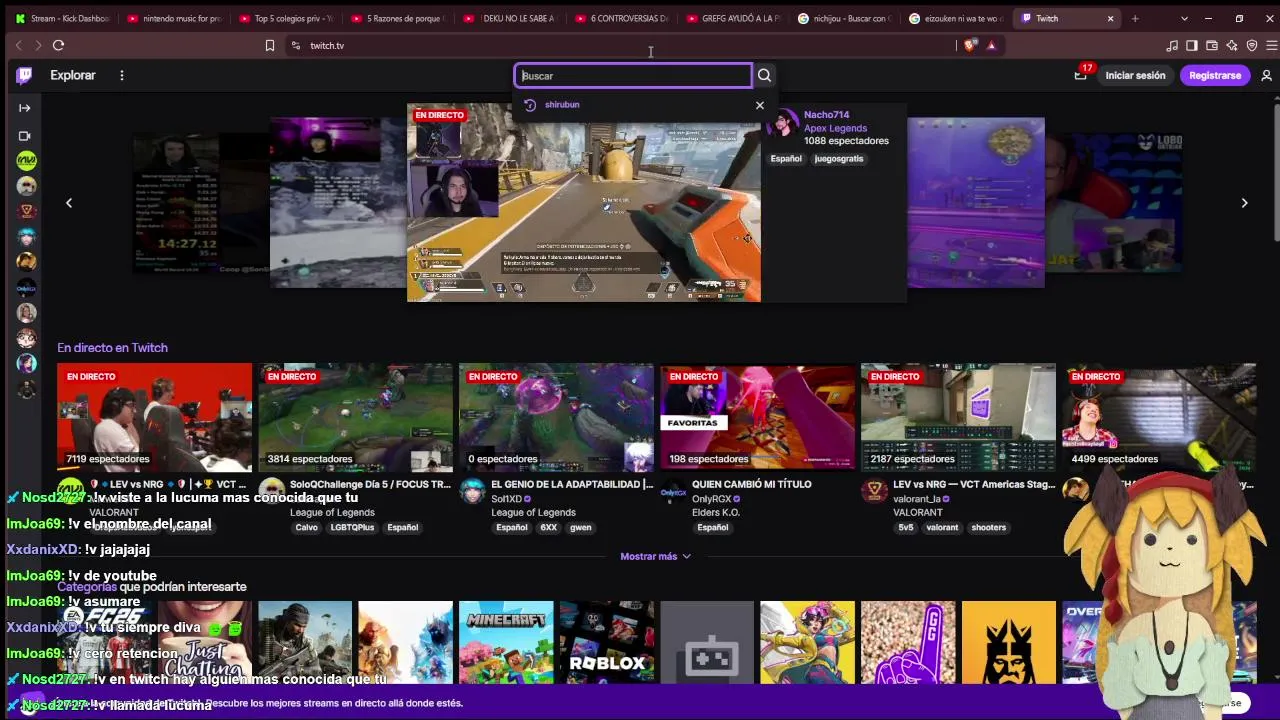Select the shirubun recent search suggestion
The width and height of the screenshot is (1280, 720).
(x=562, y=105)
